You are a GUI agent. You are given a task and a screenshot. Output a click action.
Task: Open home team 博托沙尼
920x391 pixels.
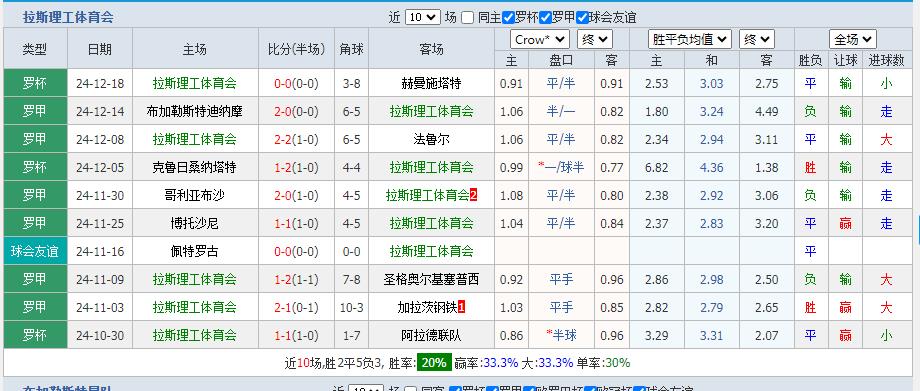[194, 223]
